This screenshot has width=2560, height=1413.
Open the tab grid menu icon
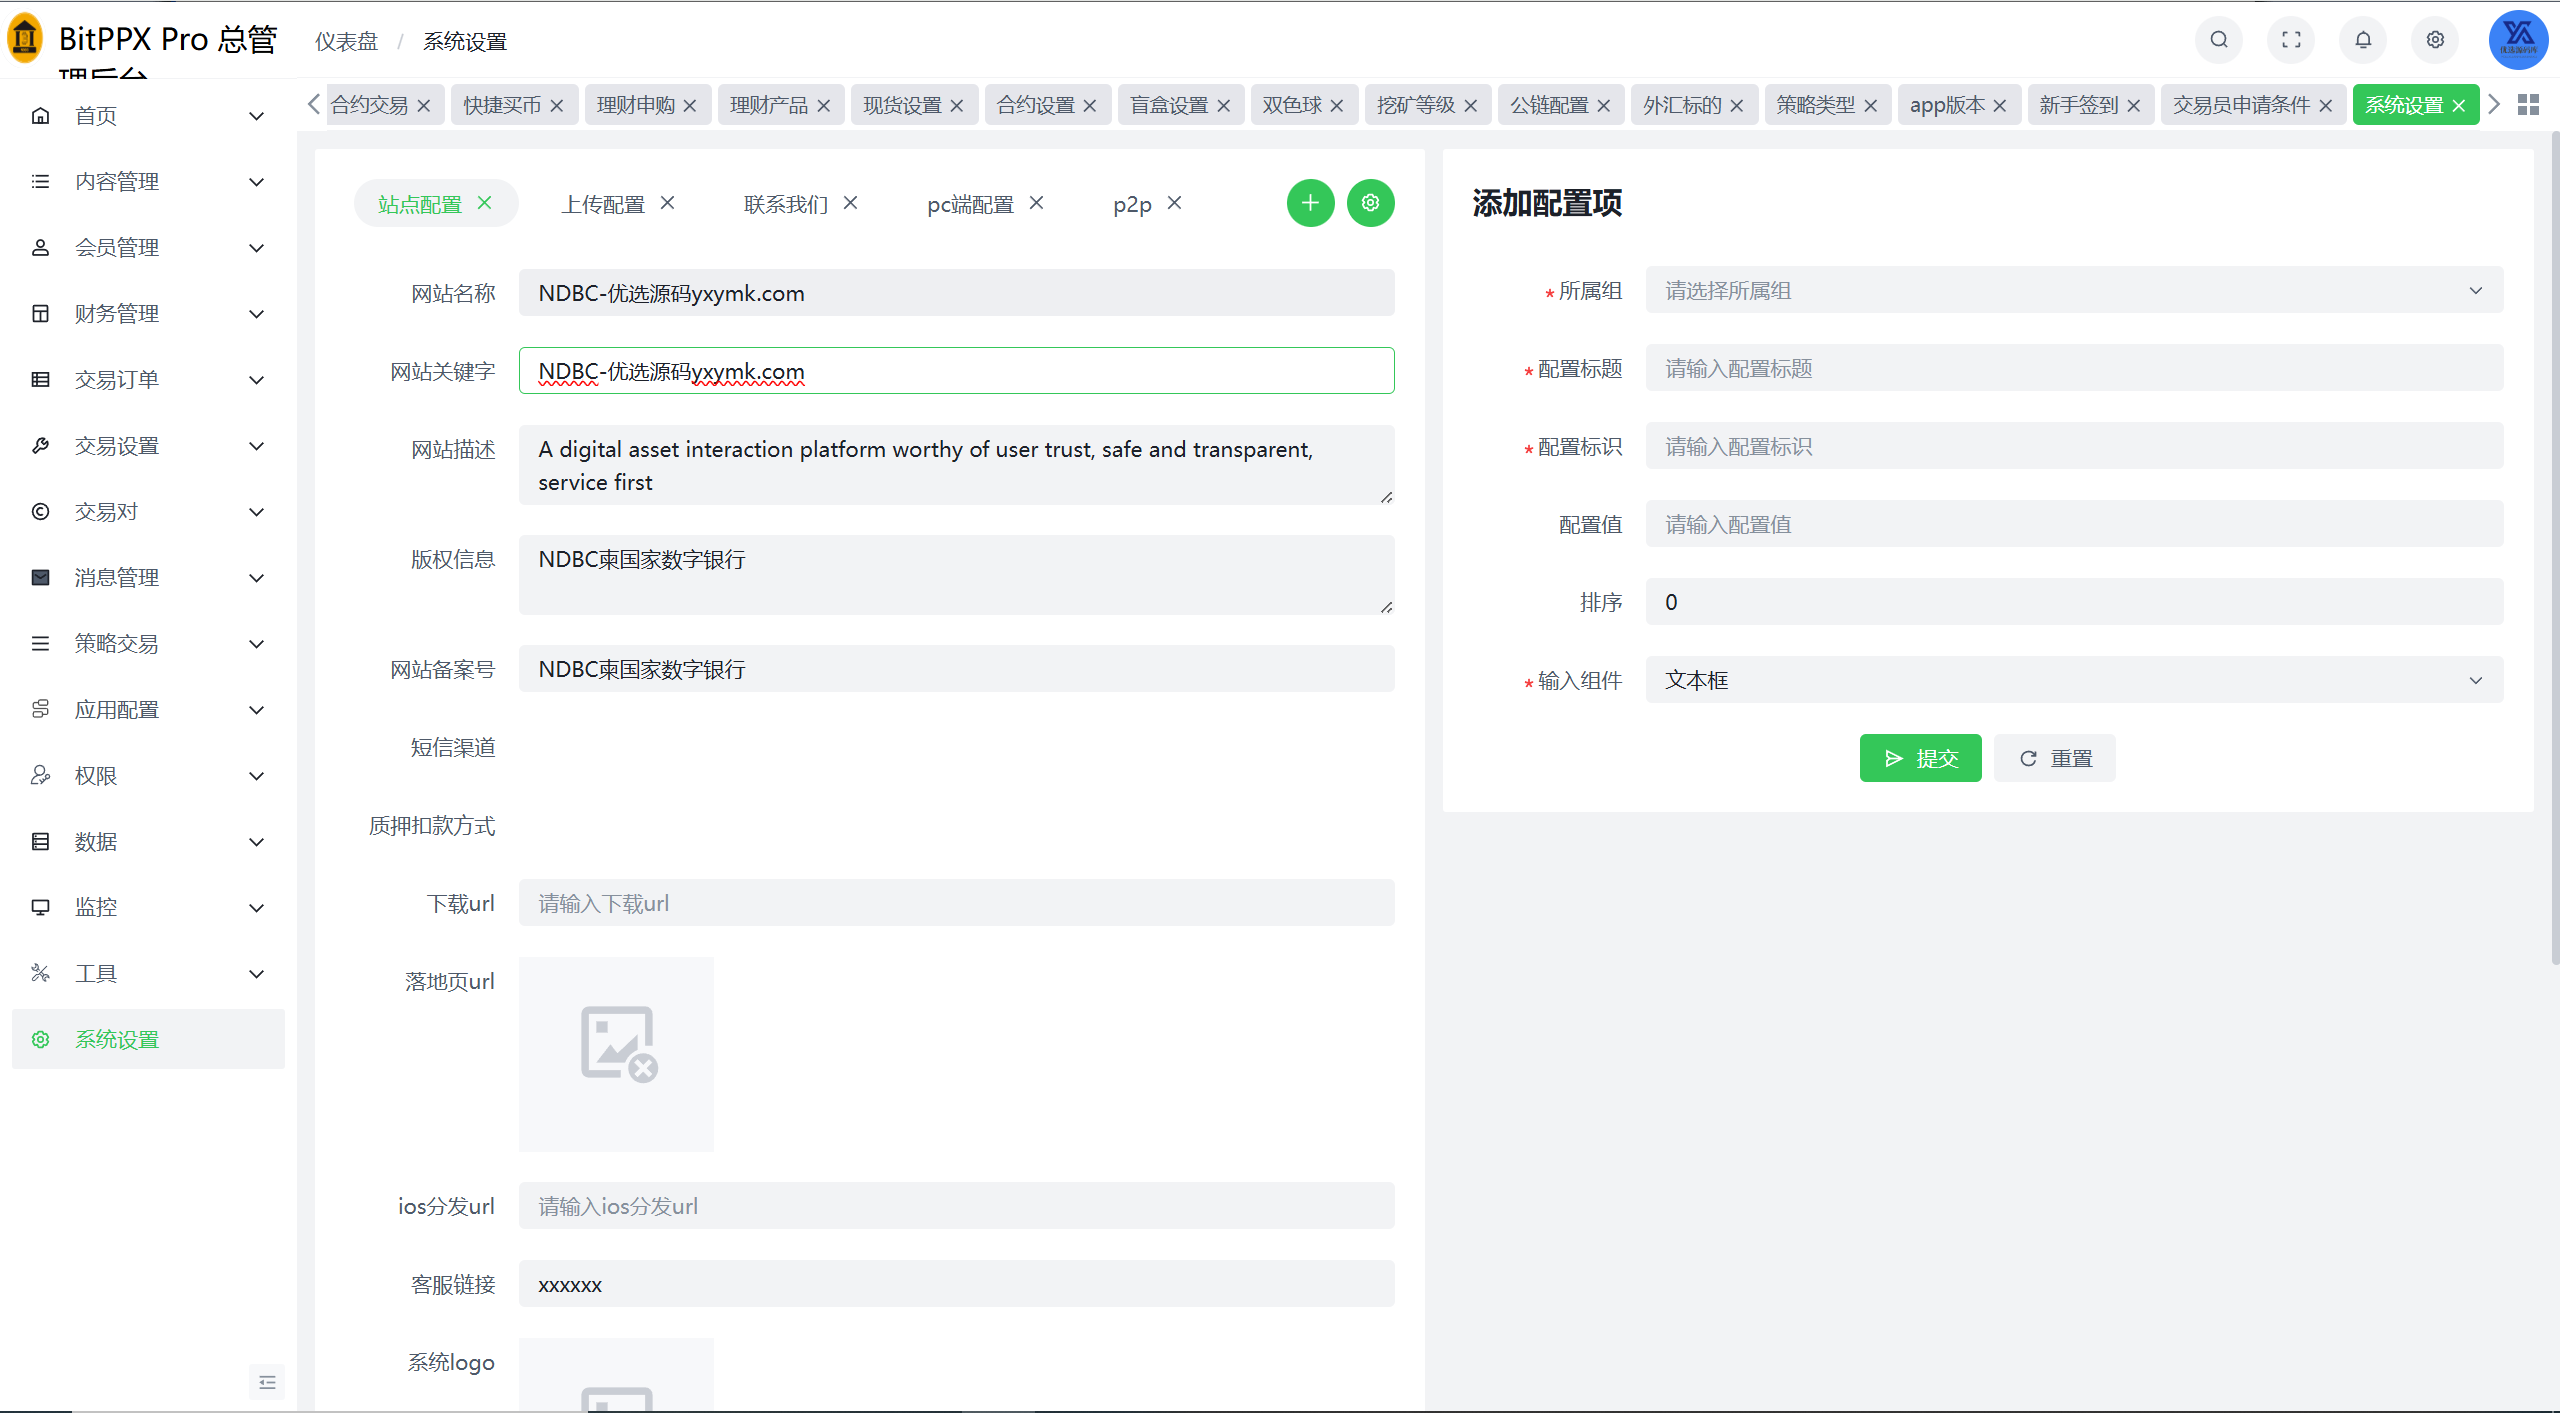tap(2528, 105)
